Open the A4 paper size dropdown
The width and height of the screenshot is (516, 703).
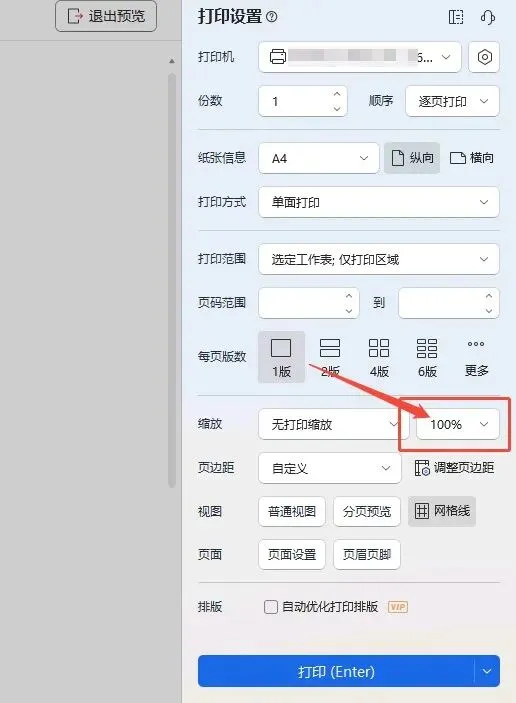click(x=319, y=158)
